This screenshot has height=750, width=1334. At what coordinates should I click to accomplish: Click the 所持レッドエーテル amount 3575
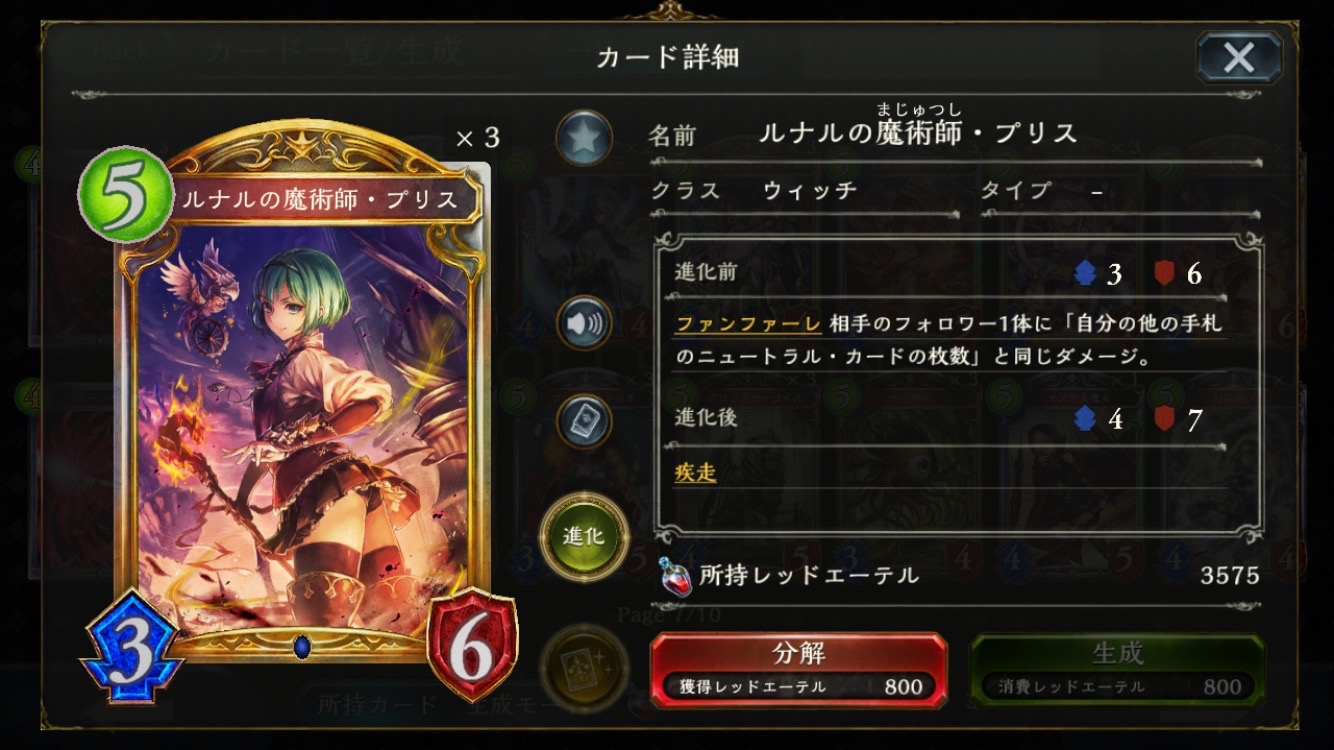click(x=1229, y=575)
